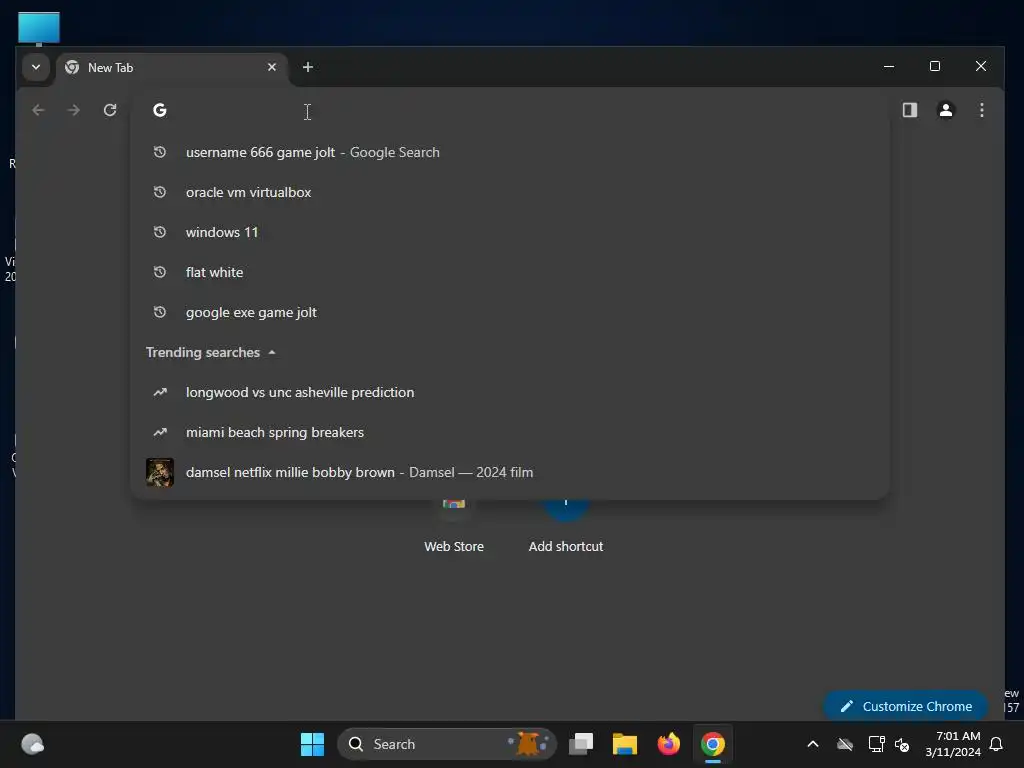Launch Firefox from taskbar
Screen dimensions: 1024x768
click(x=669, y=744)
